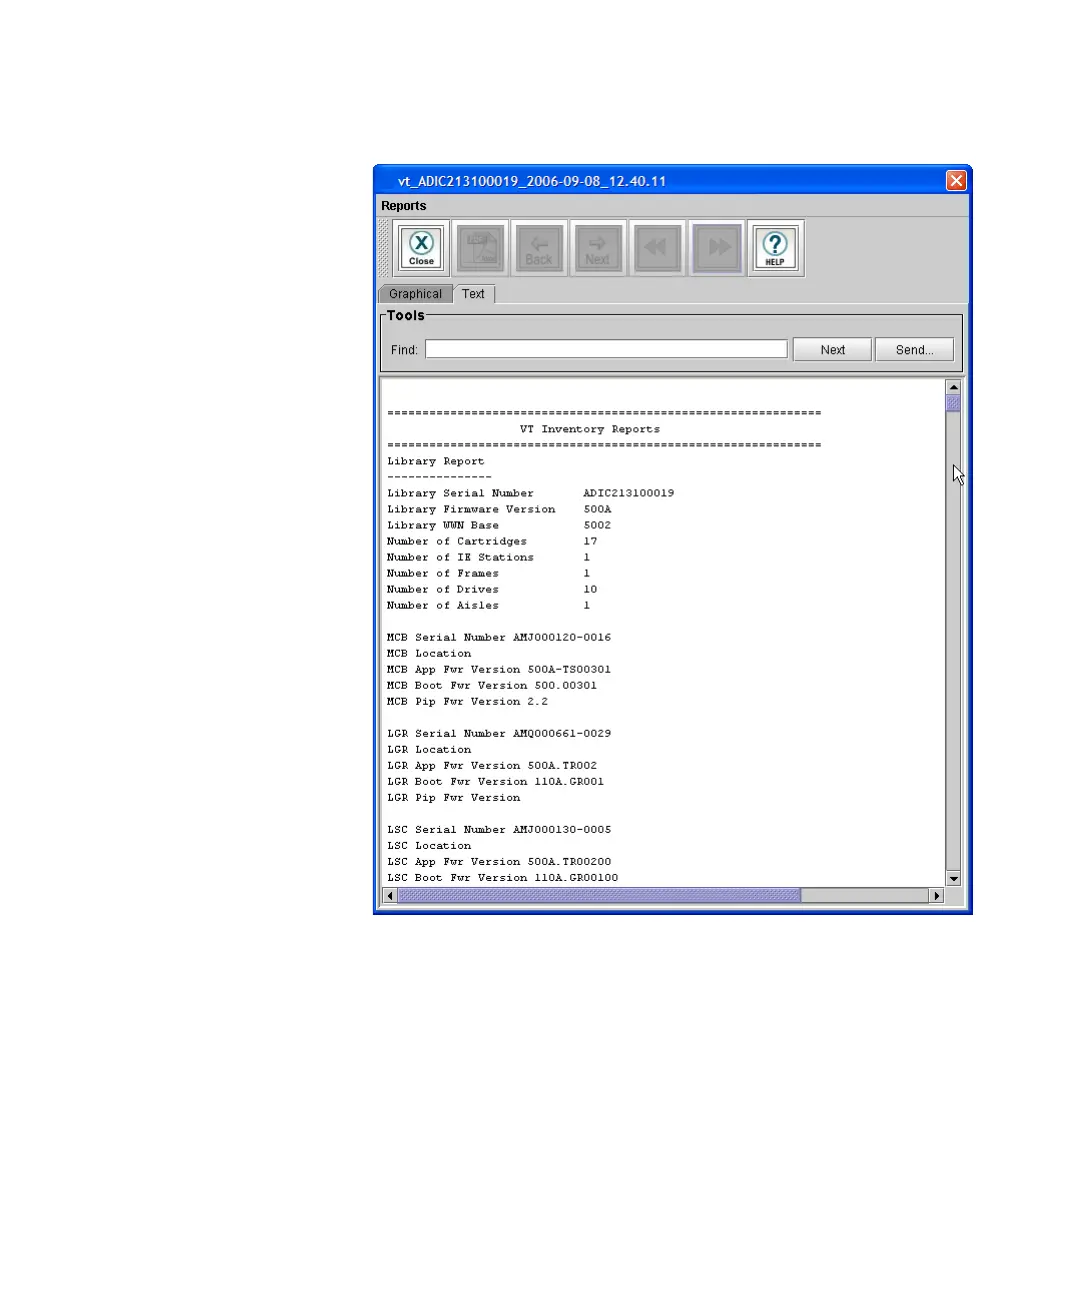Click "LSC Location" line

click(x=429, y=845)
